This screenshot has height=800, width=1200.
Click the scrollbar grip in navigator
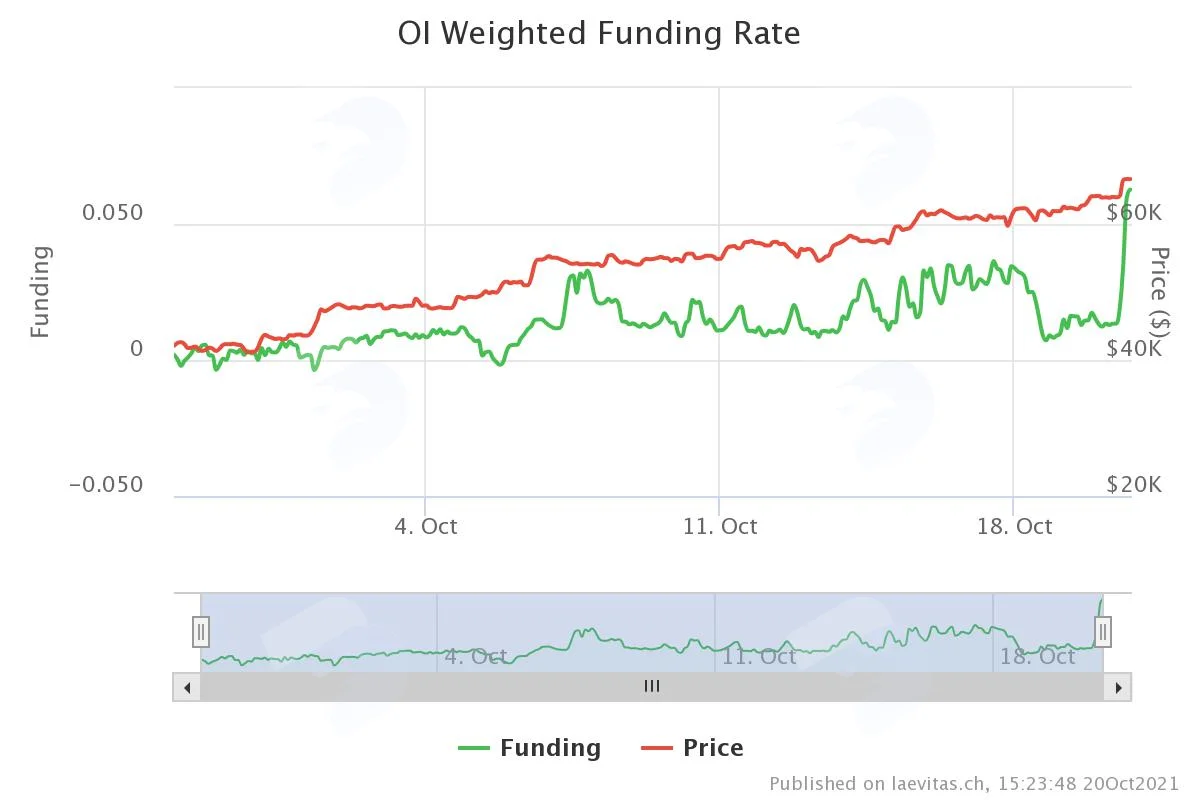pyautogui.click(x=652, y=686)
